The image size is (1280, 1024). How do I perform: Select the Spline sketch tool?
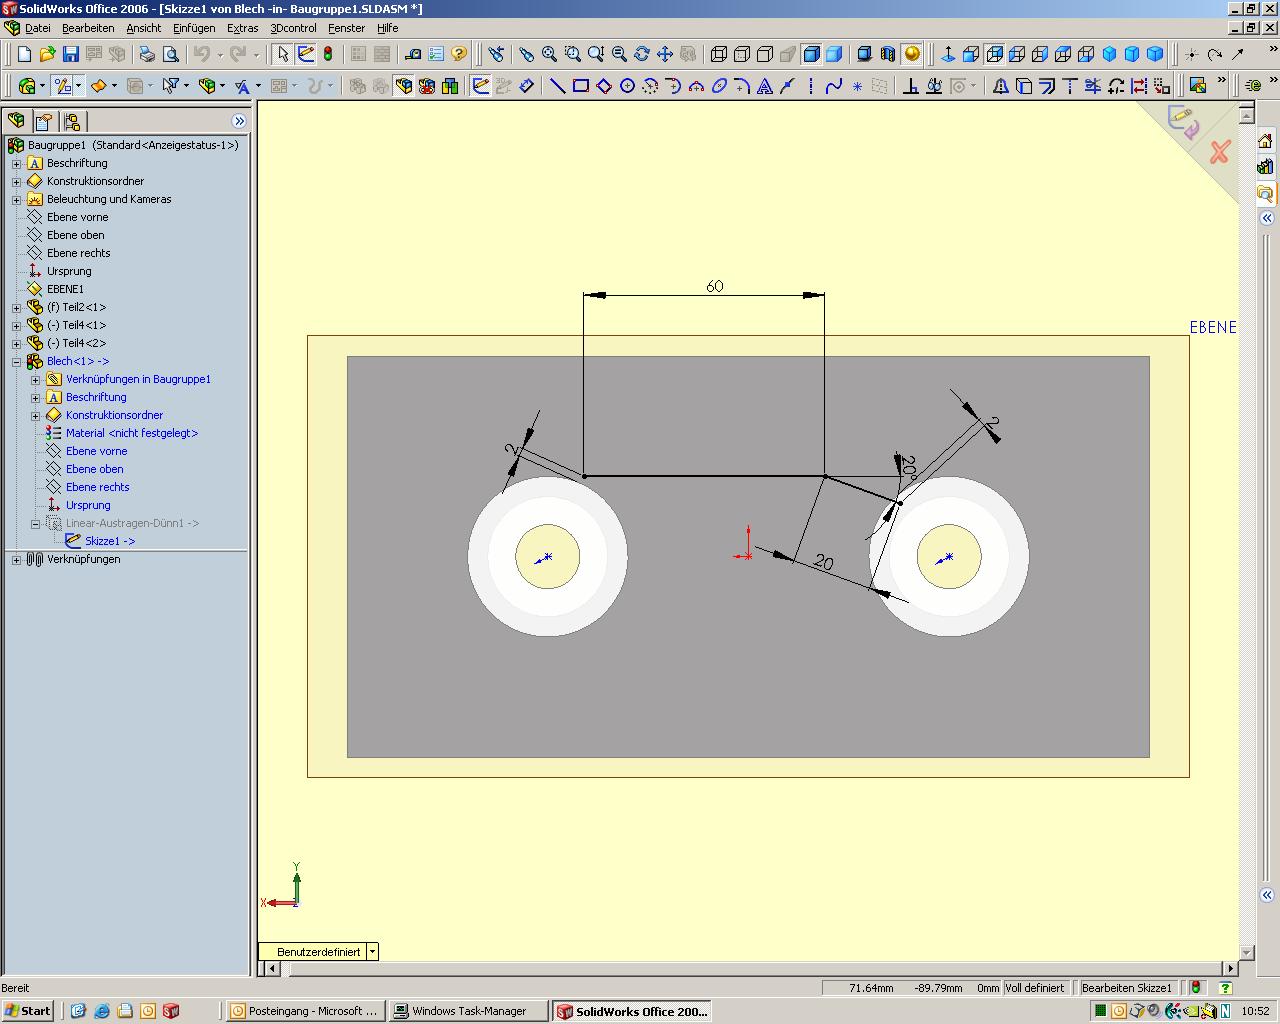833,86
